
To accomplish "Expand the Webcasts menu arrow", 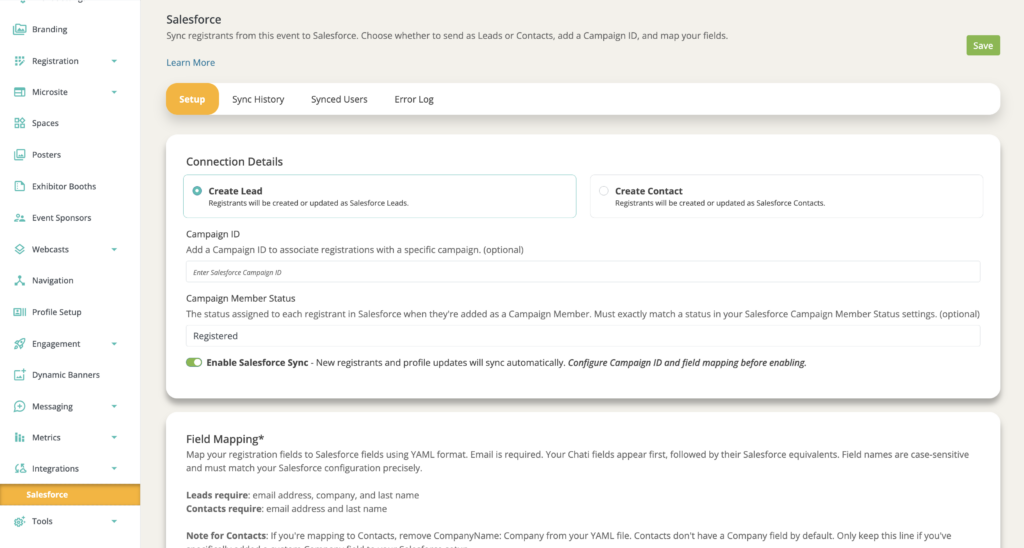I will click(x=114, y=250).
